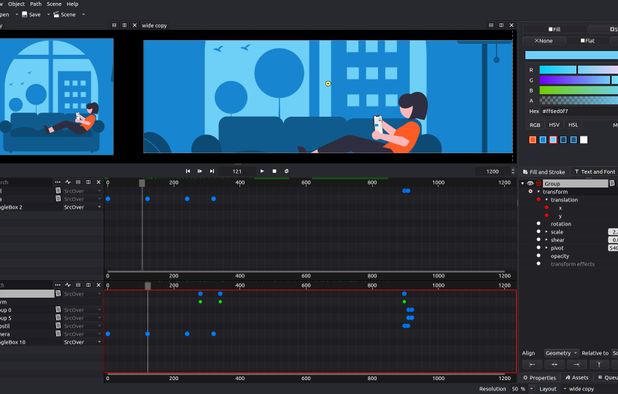
Task: Switch to the Text and Font tab
Action: coord(595,172)
